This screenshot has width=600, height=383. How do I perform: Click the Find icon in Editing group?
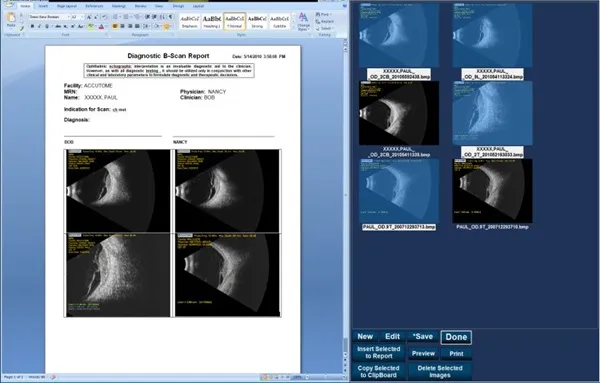click(x=323, y=15)
